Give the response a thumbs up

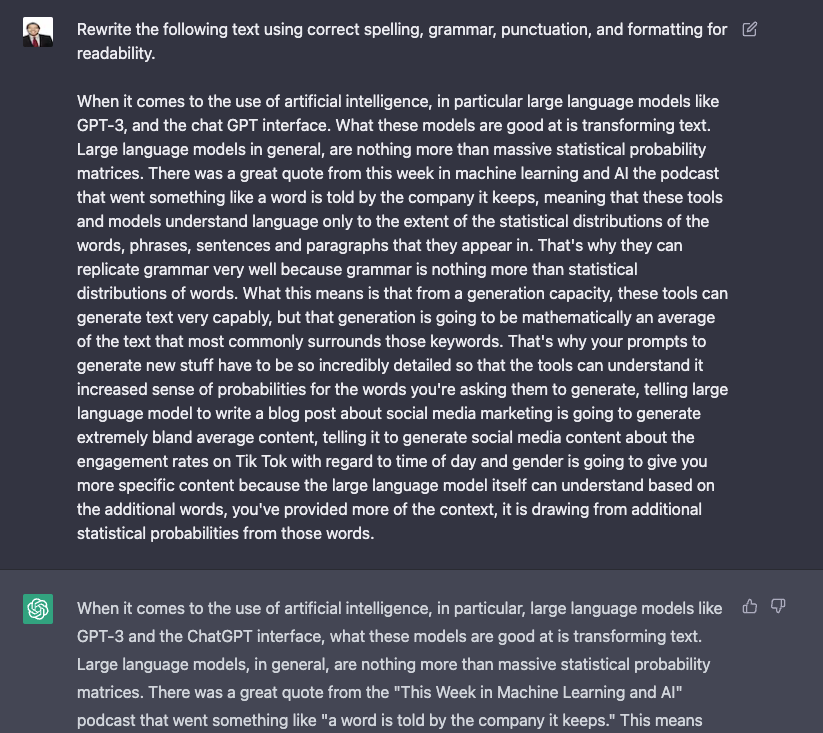(750, 607)
